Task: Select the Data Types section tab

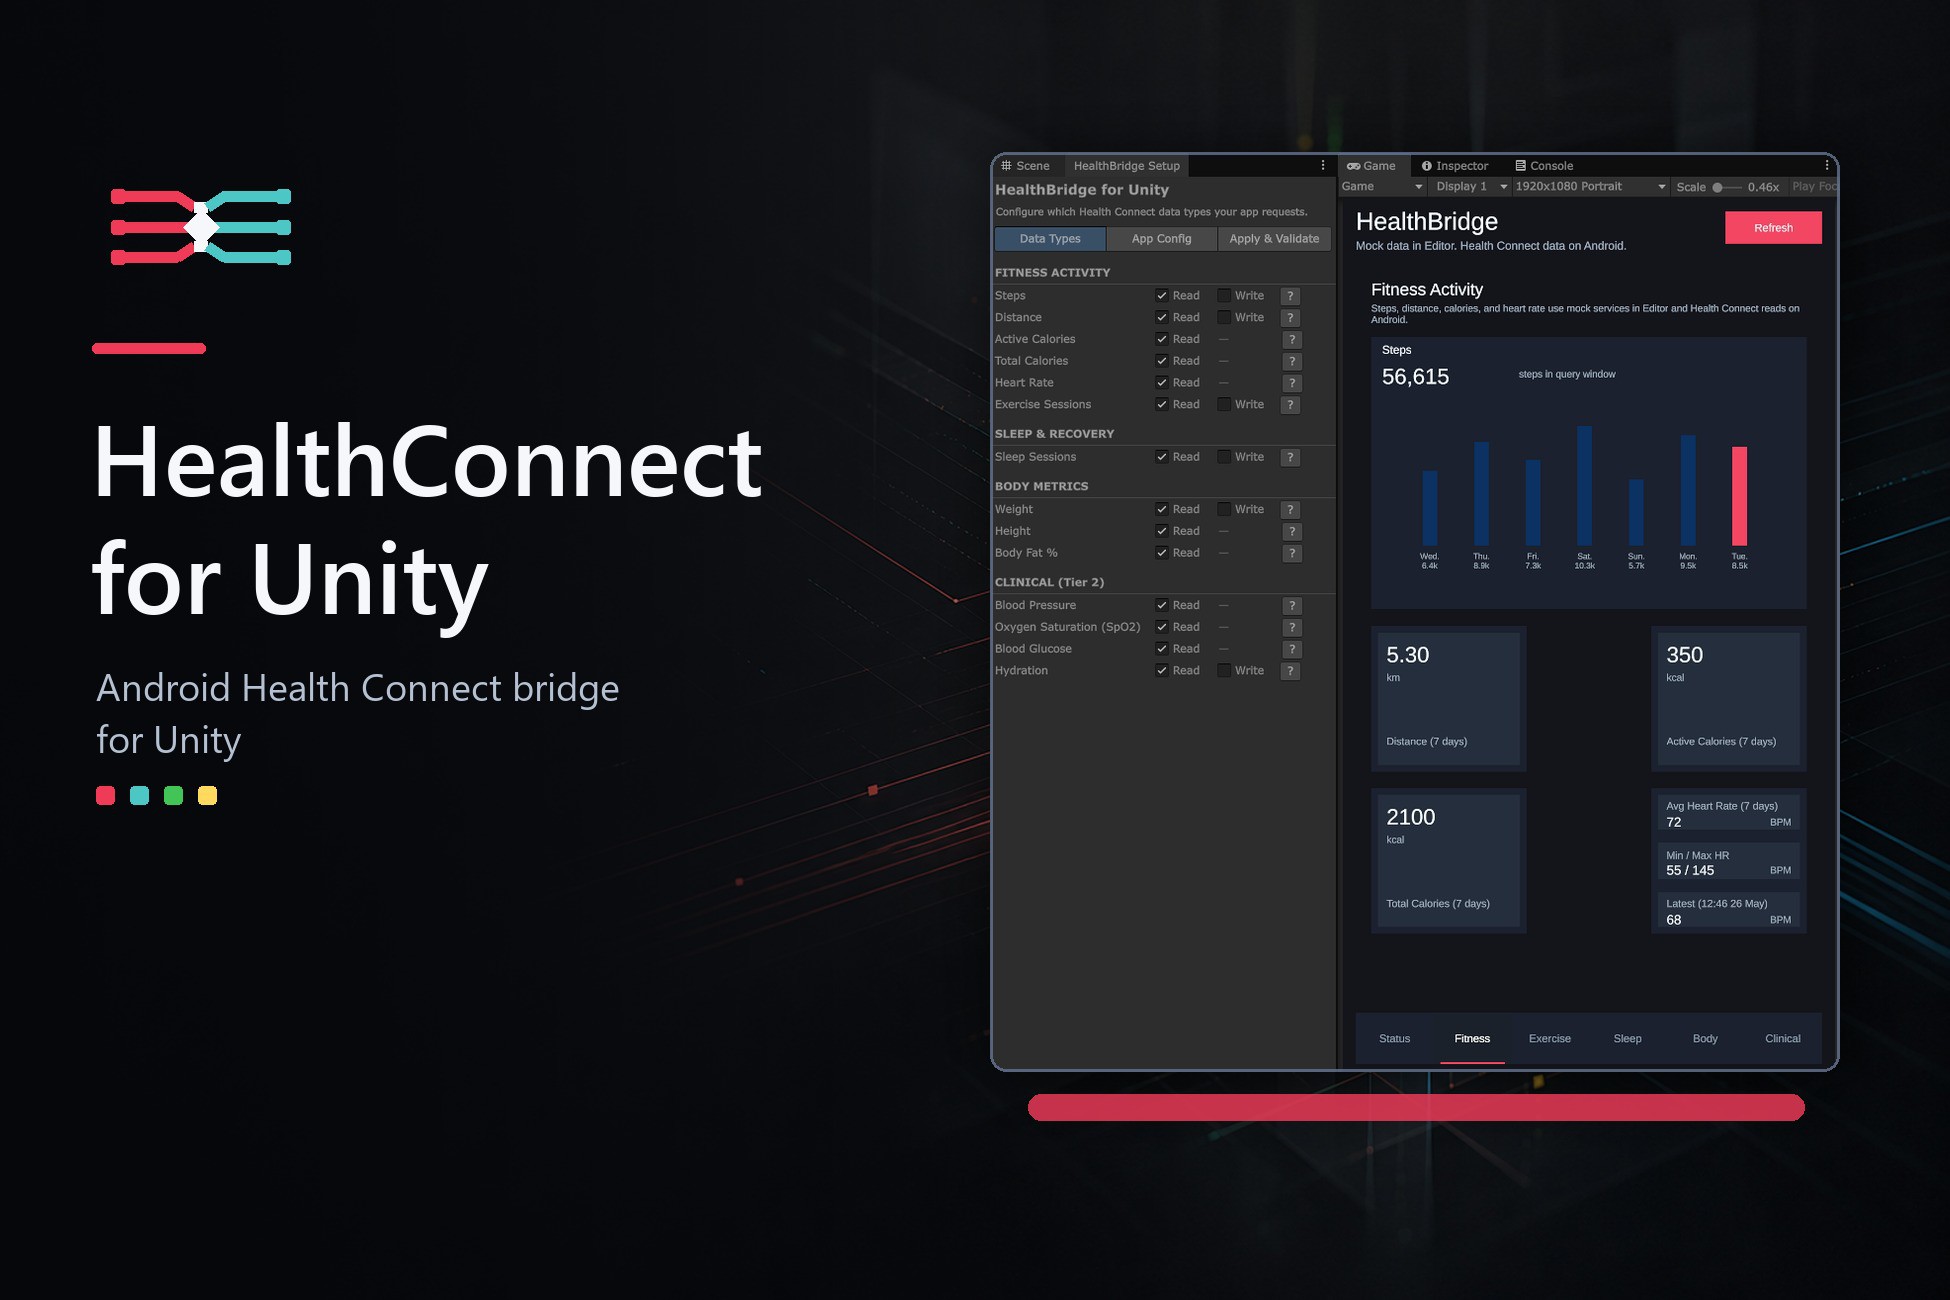Action: click(x=1050, y=239)
